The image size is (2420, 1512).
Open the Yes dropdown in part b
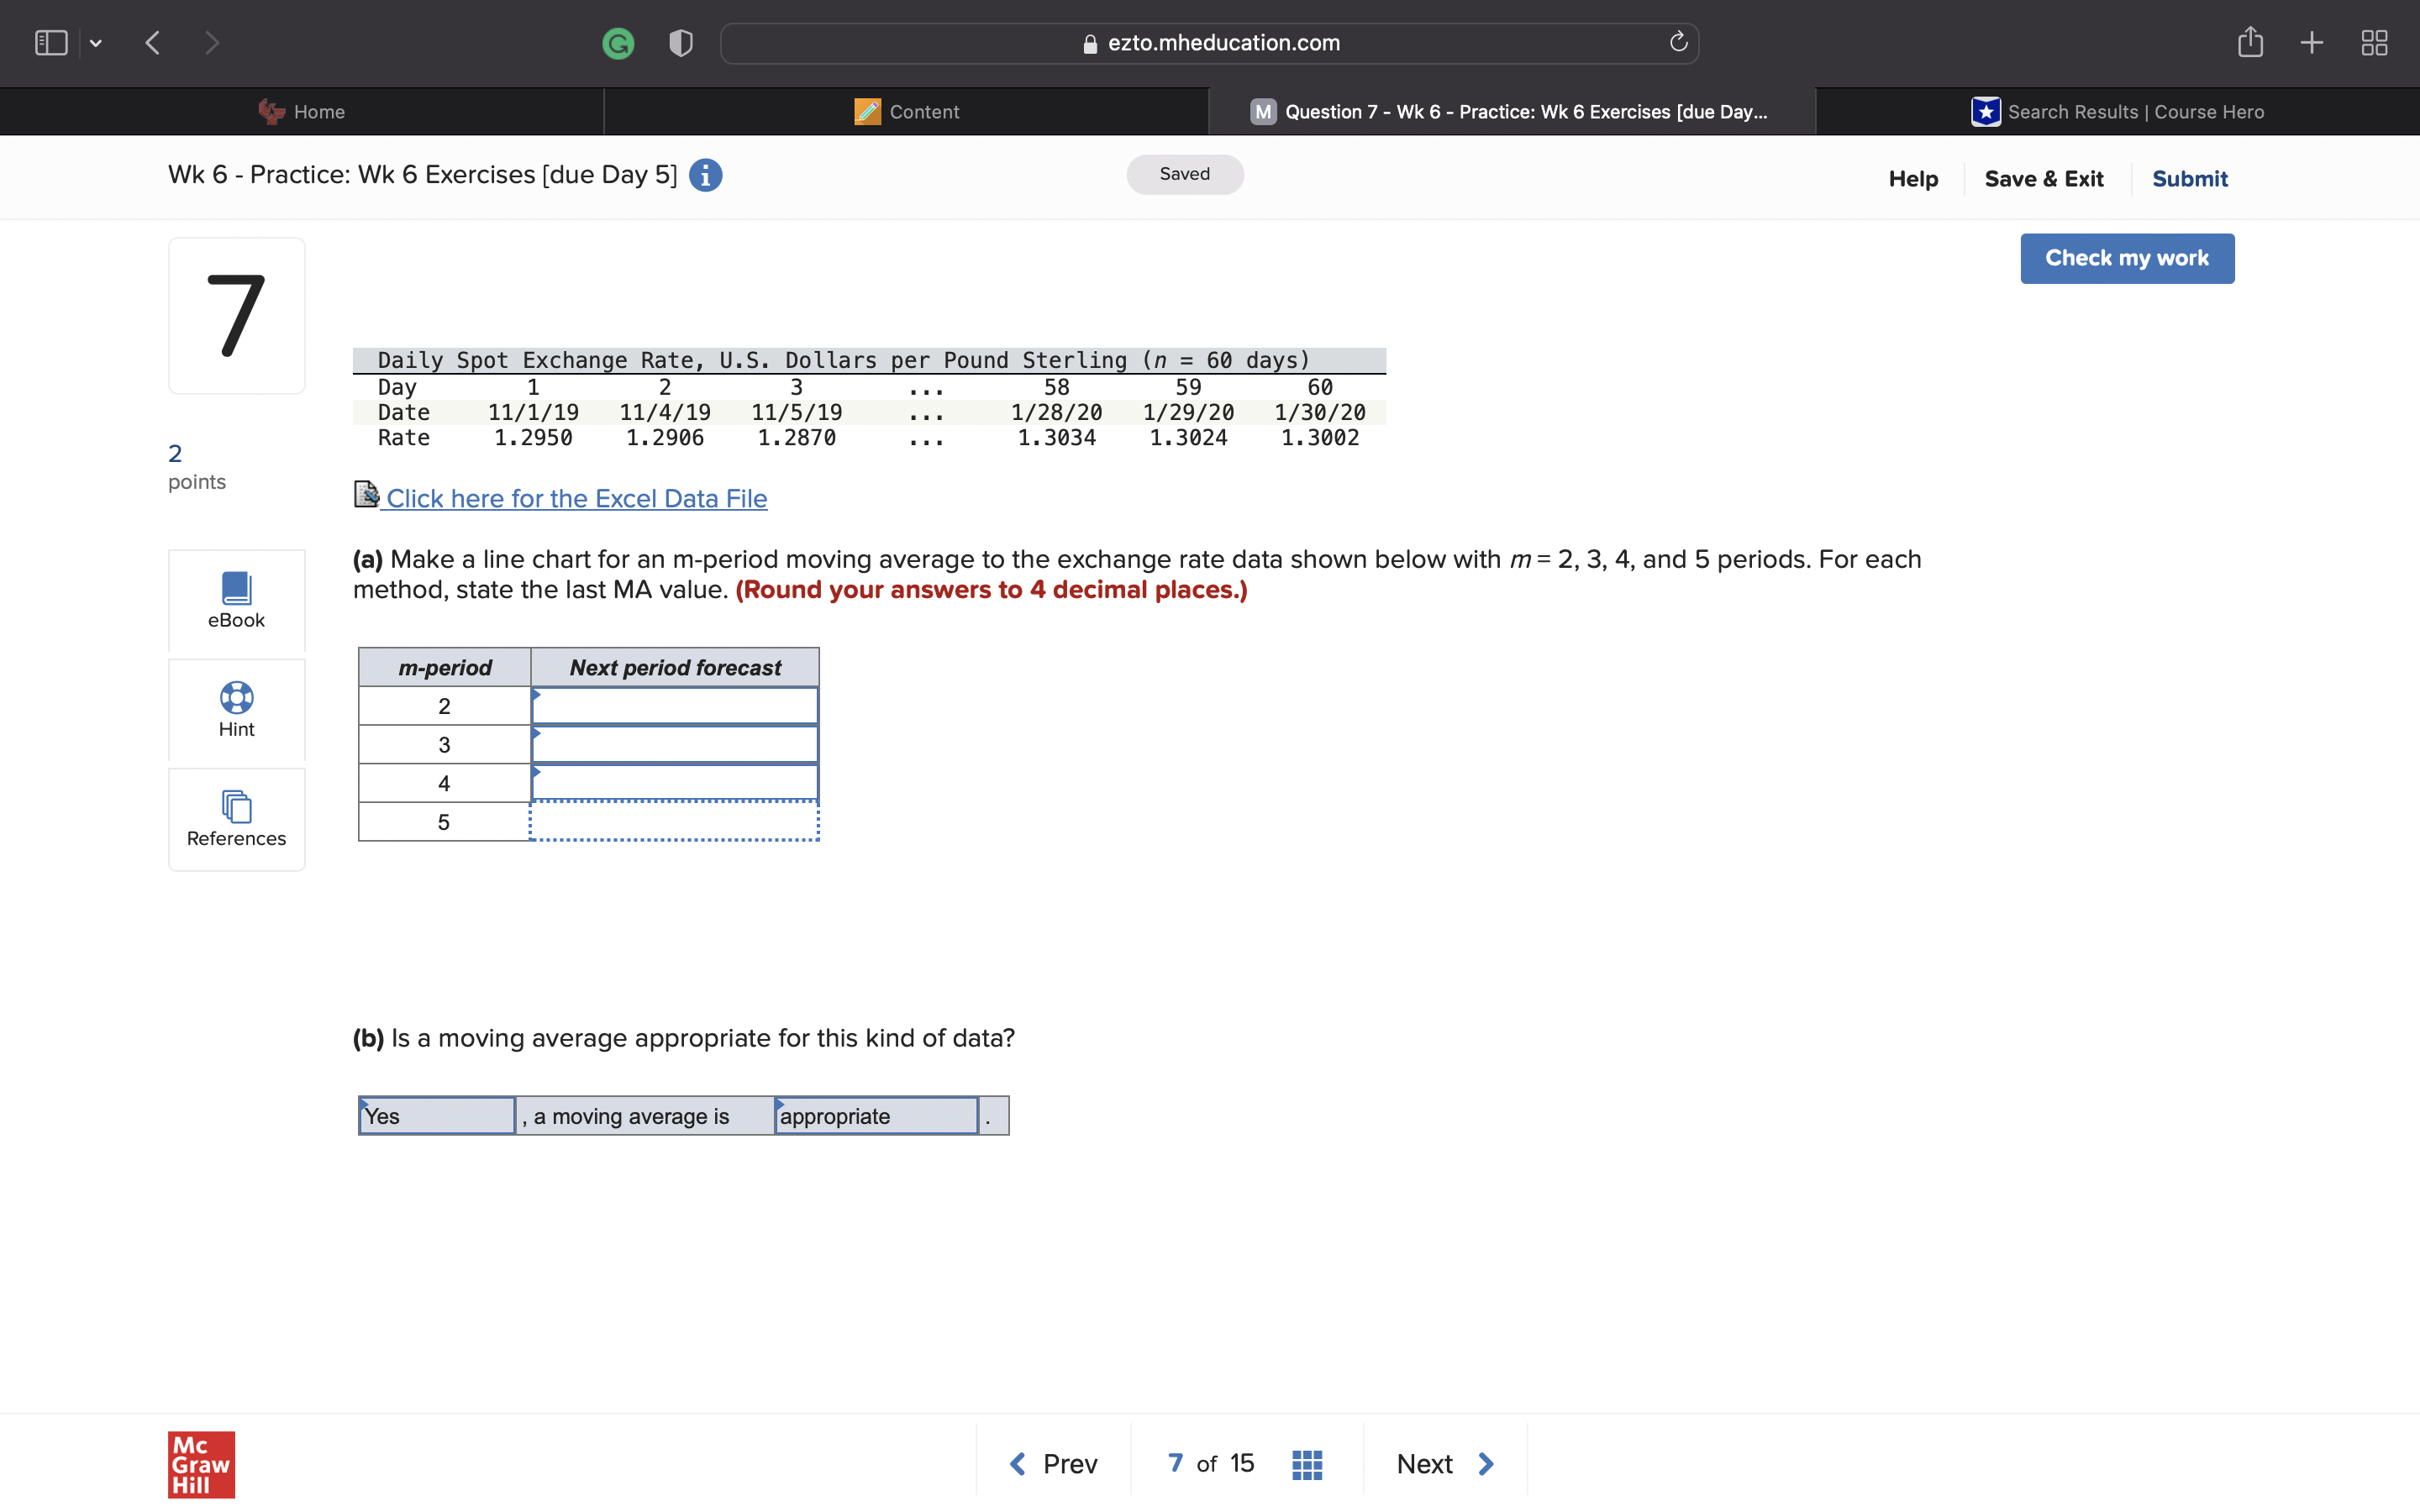[x=435, y=1115]
